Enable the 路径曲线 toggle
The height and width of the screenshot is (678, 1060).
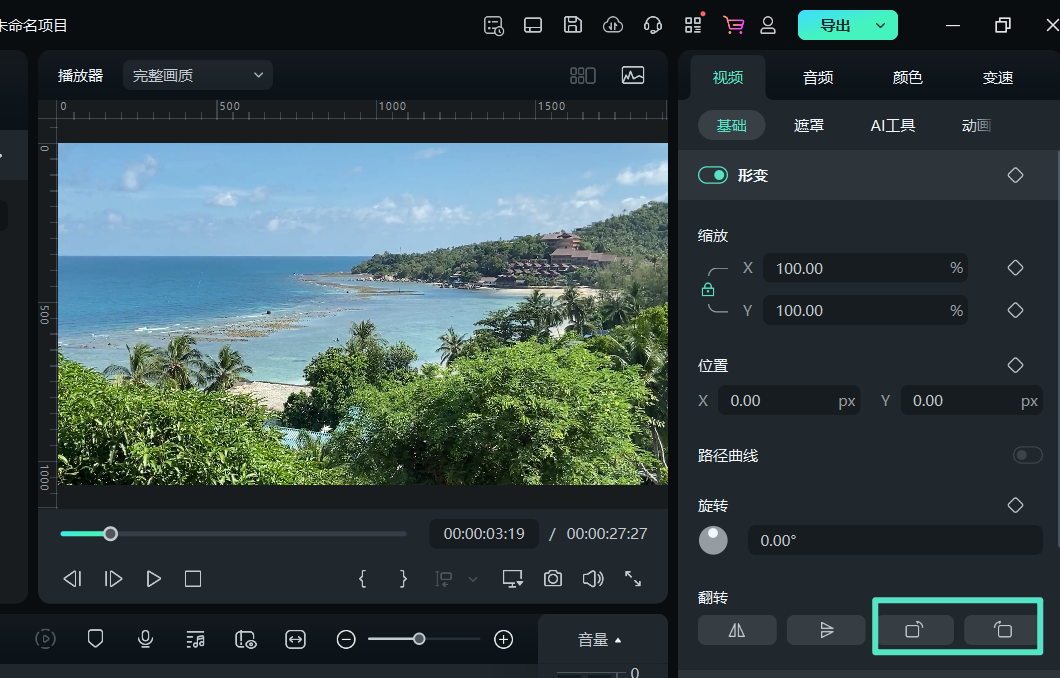point(1027,455)
